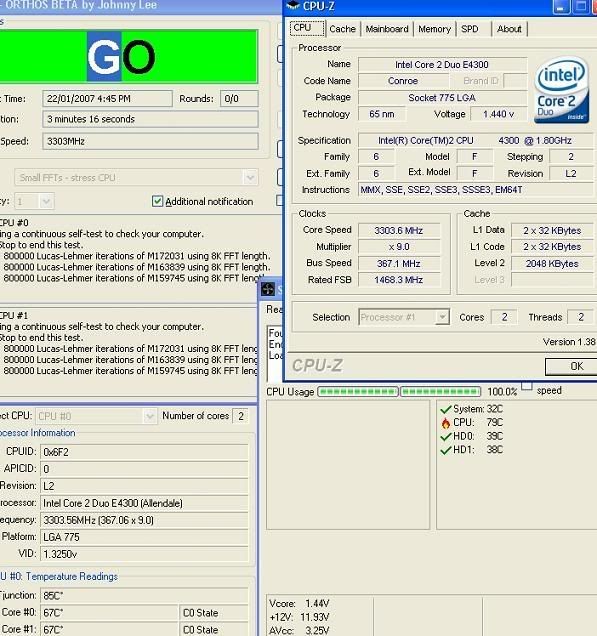Click the CPU-Z Specification field
Image resolution: width=597 pixels, height=636 pixels.
coord(476,140)
